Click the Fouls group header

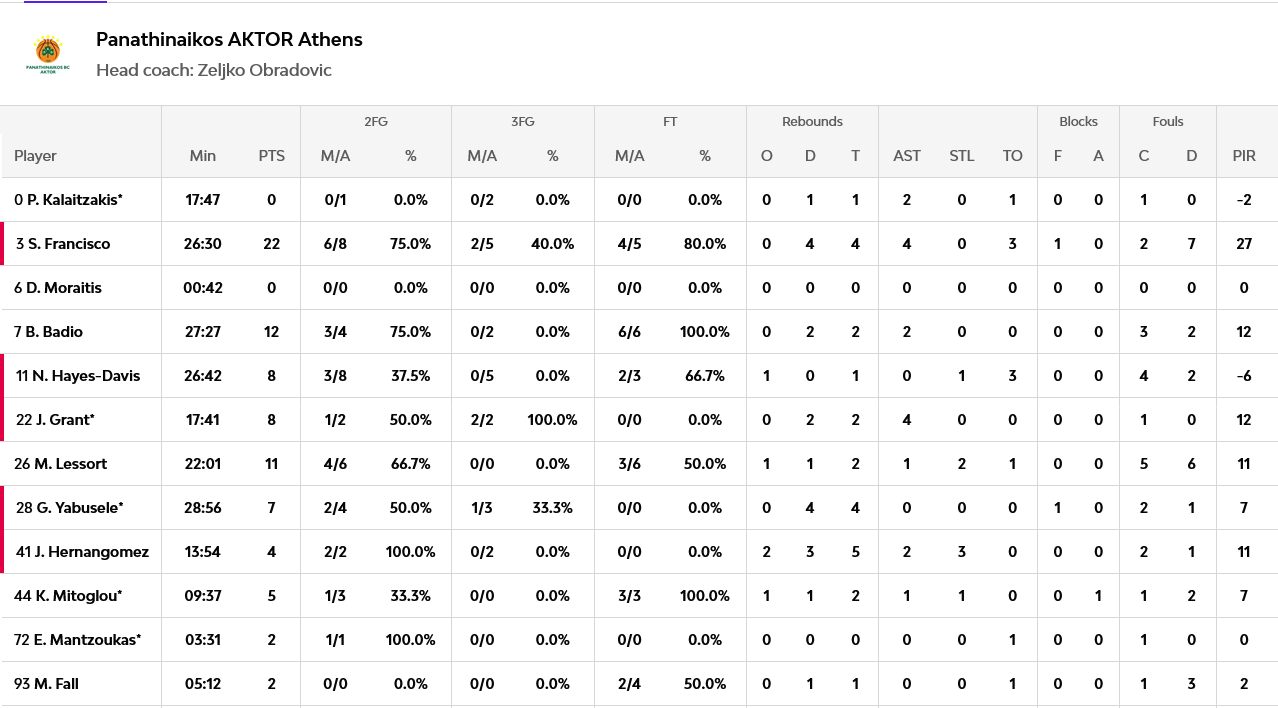coord(1168,122)
